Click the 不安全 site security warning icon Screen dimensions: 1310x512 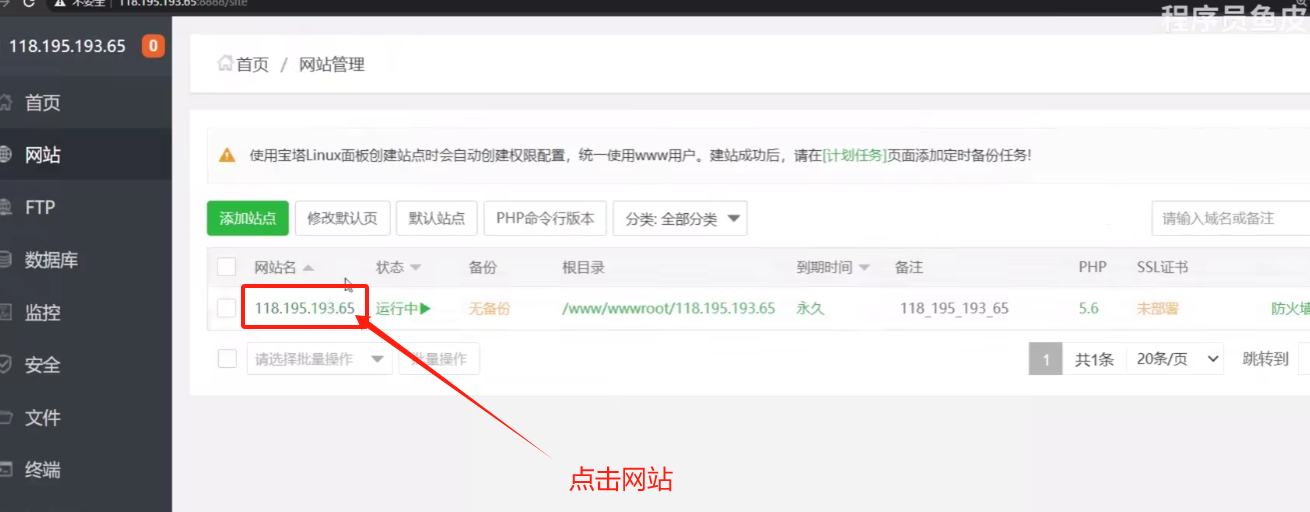62,3
